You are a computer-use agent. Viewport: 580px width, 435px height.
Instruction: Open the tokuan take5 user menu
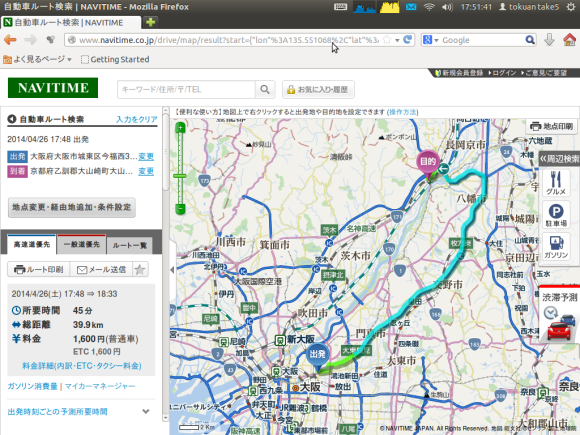[529, 7]
